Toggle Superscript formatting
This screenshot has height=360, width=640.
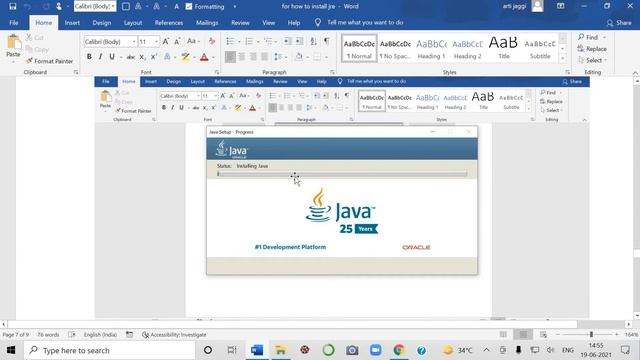pos(154,57)
